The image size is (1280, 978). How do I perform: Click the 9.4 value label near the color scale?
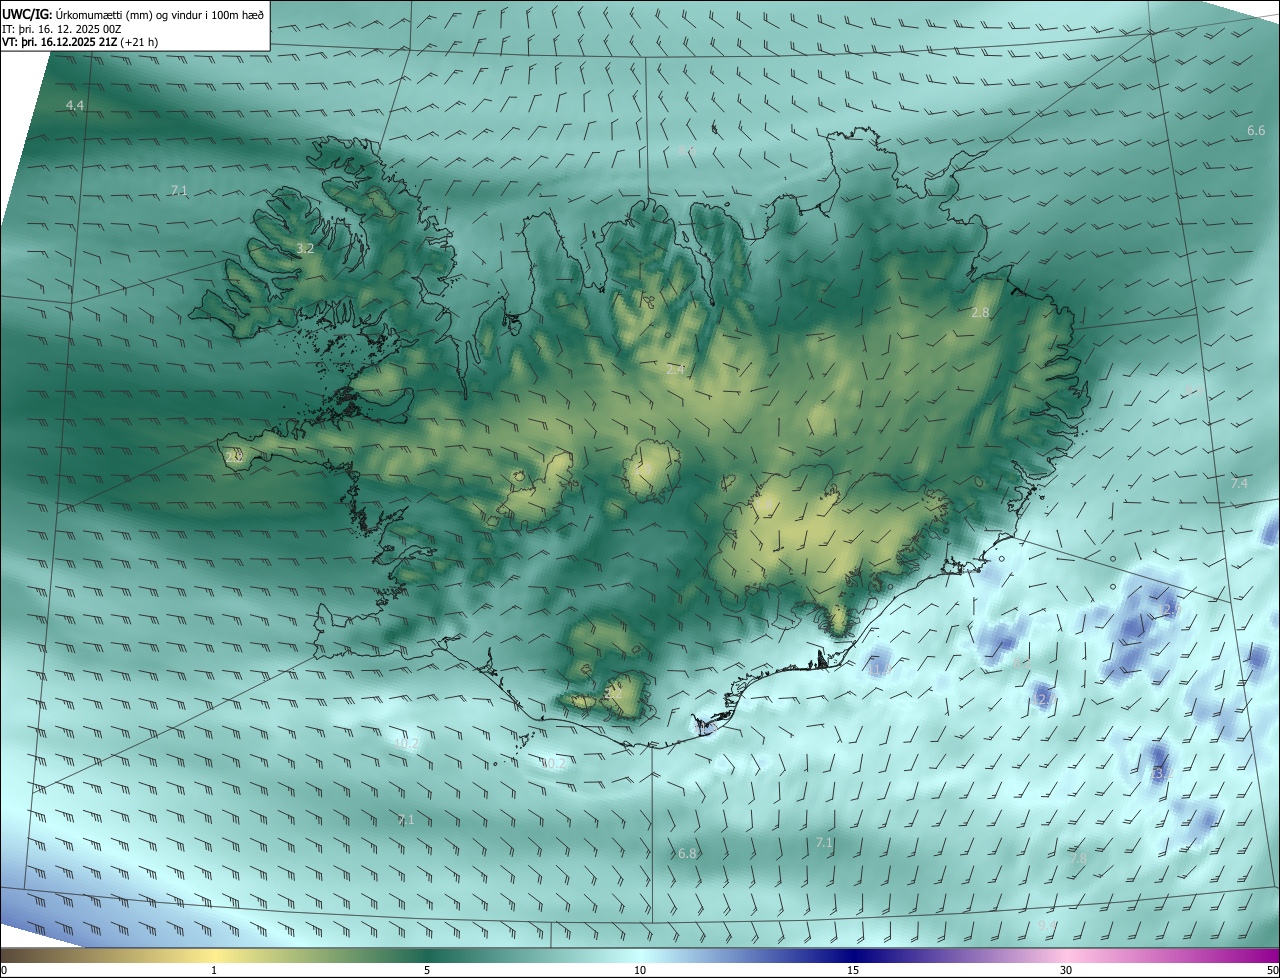[x=1045, y=925]
